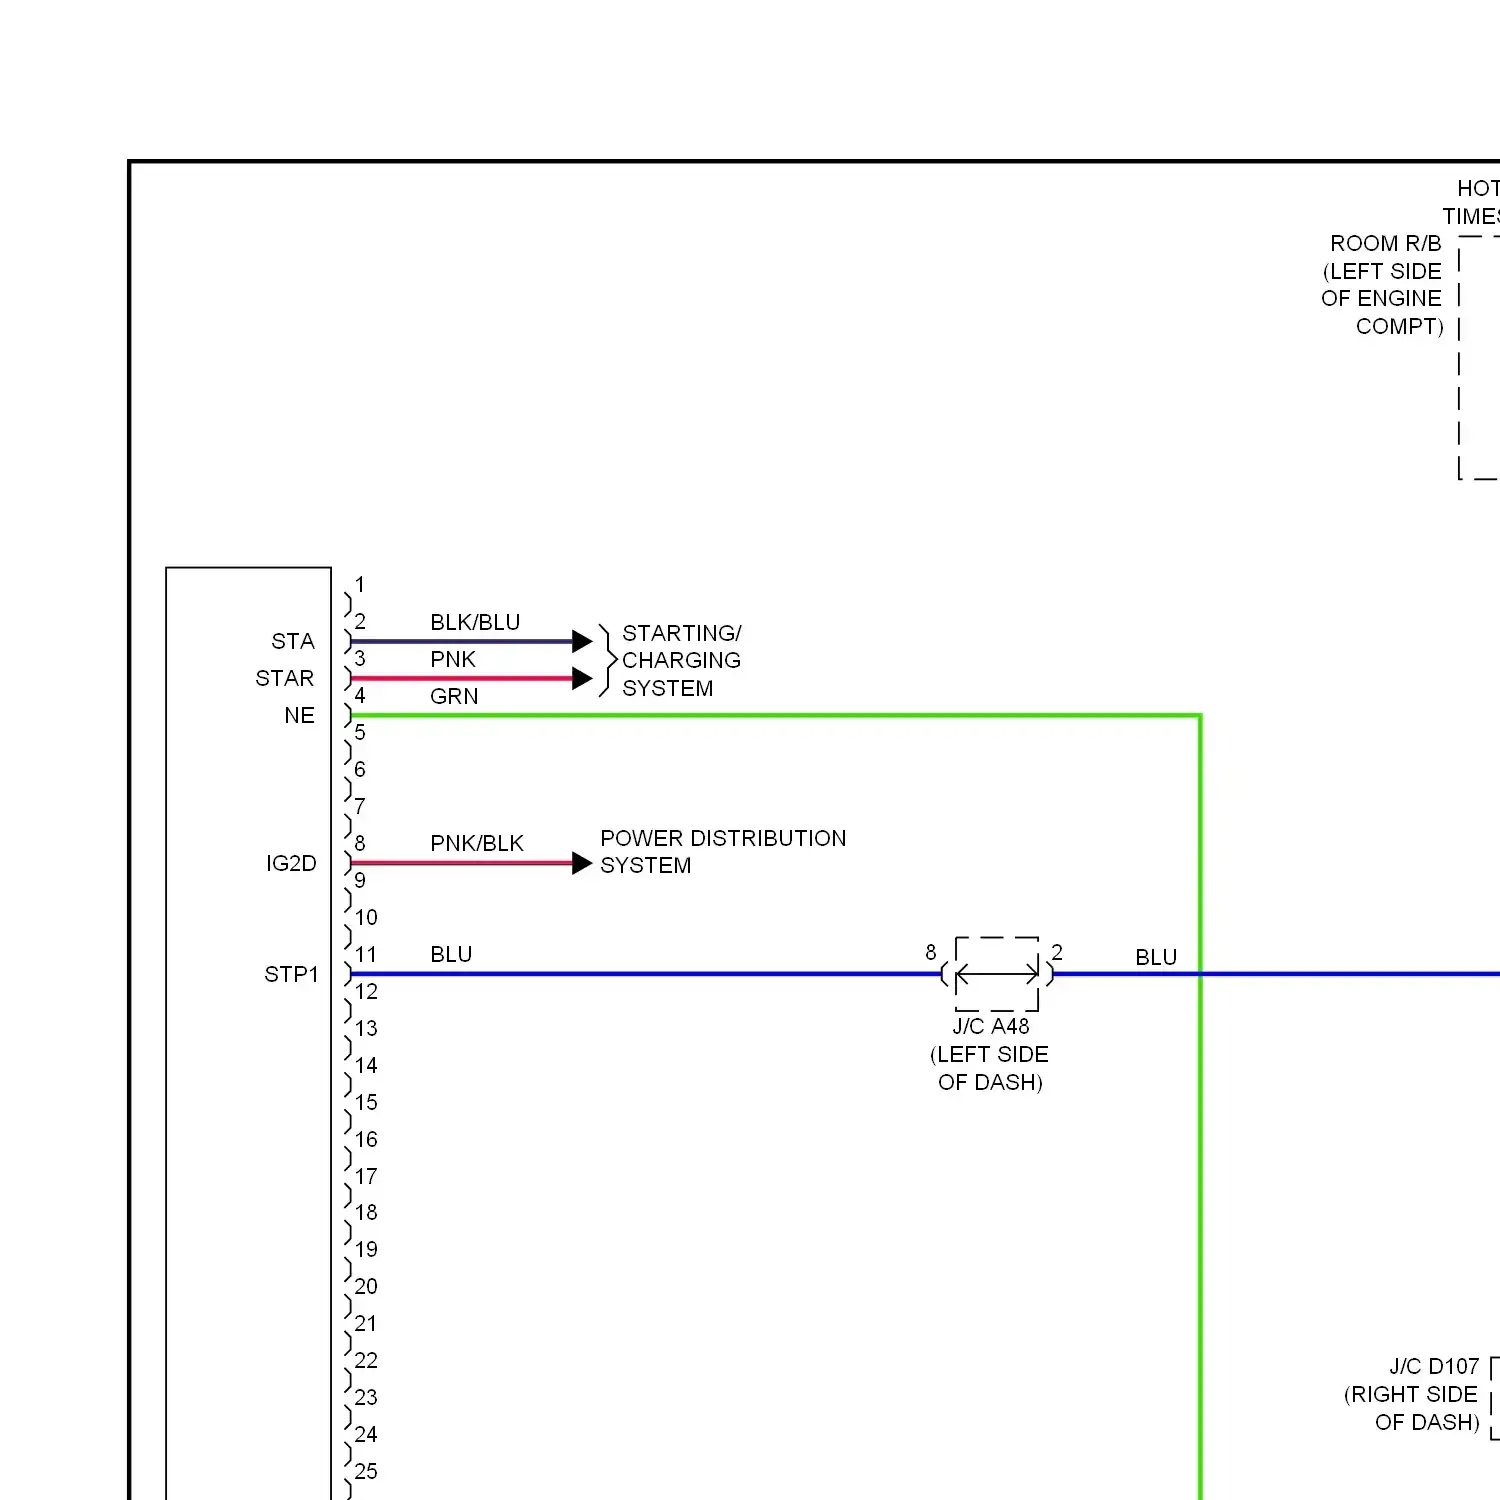Click pin number 1
The image size is (1500, 1500).
pos(360,584)
